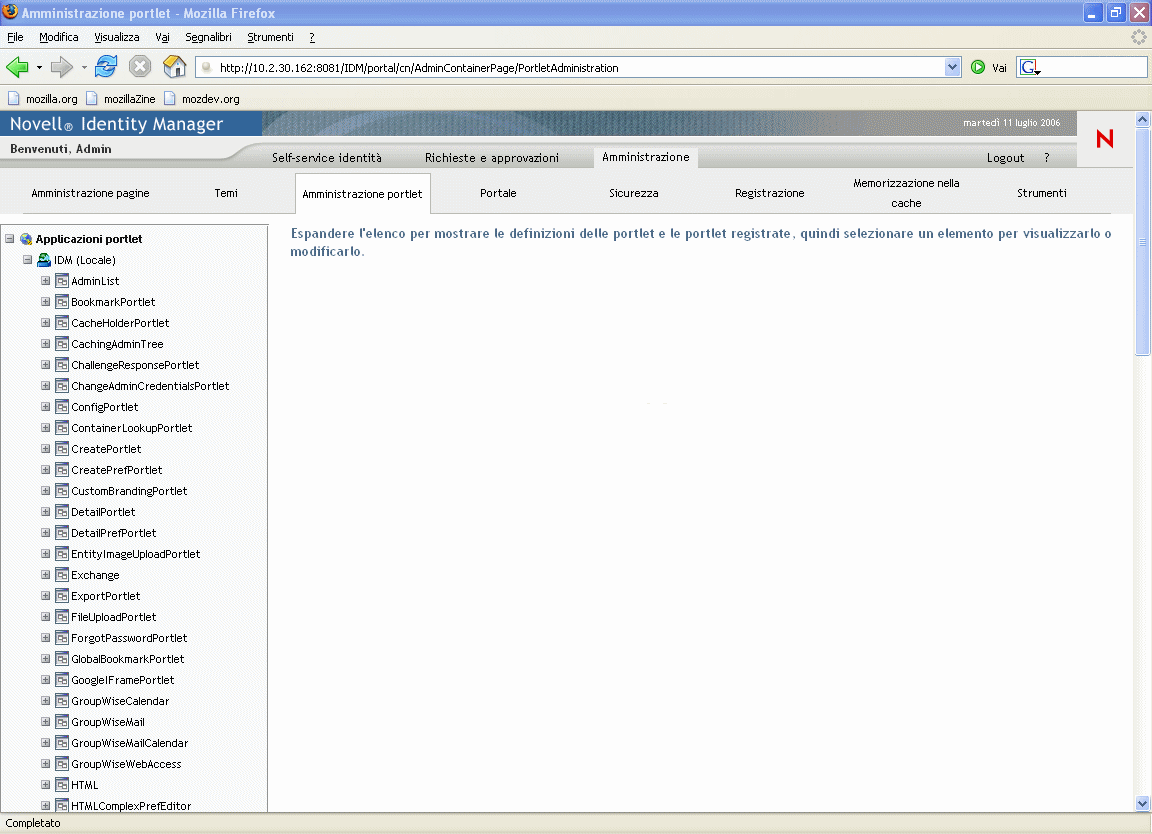Click the Stop loading icon
This screenshot has height=834, width=1152.
140,67
